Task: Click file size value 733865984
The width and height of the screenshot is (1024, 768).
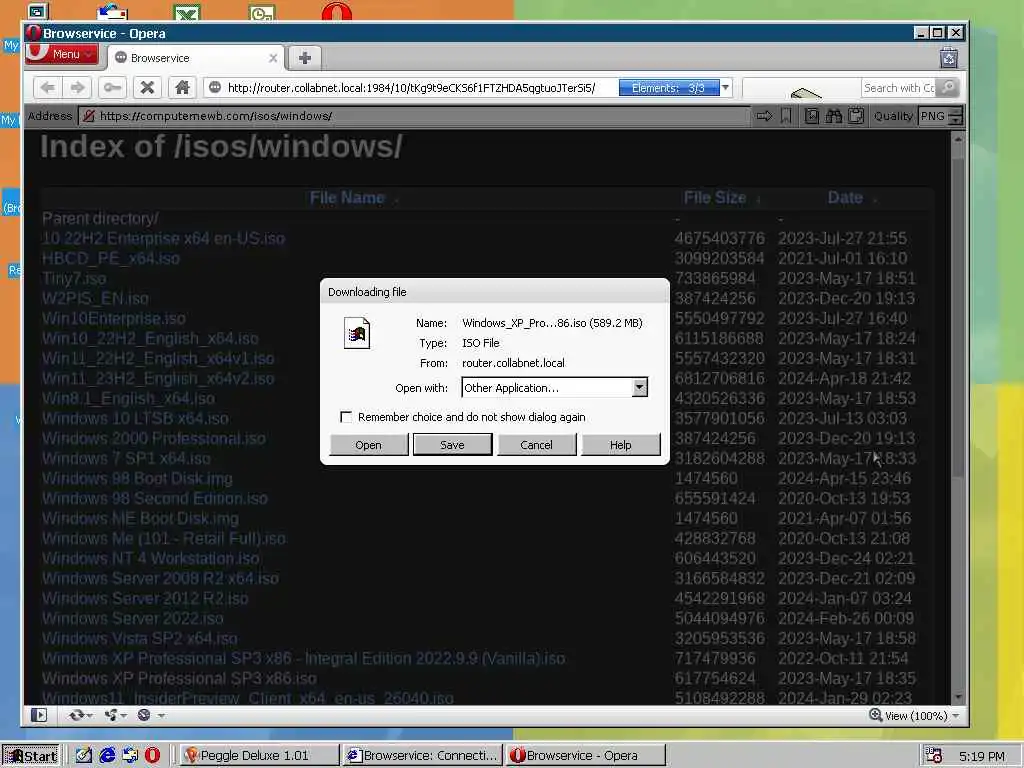Action: coord(715,278)
